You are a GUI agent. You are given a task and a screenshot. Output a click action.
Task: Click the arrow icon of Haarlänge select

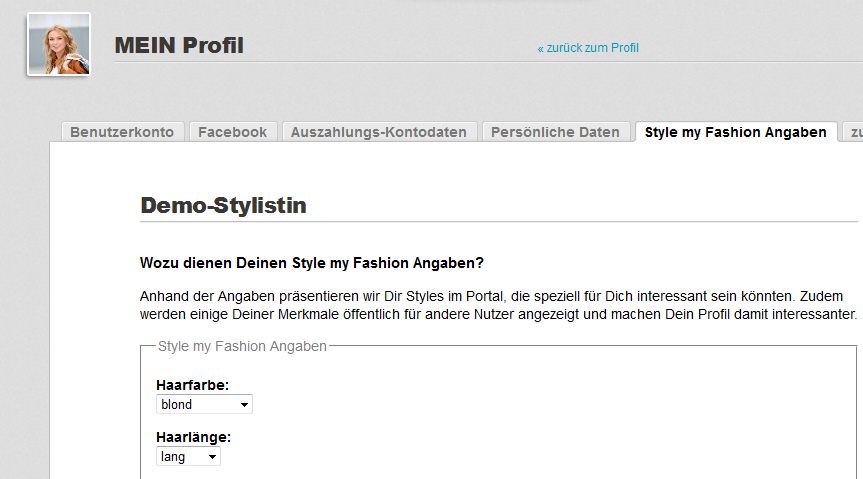click(212, 457)
